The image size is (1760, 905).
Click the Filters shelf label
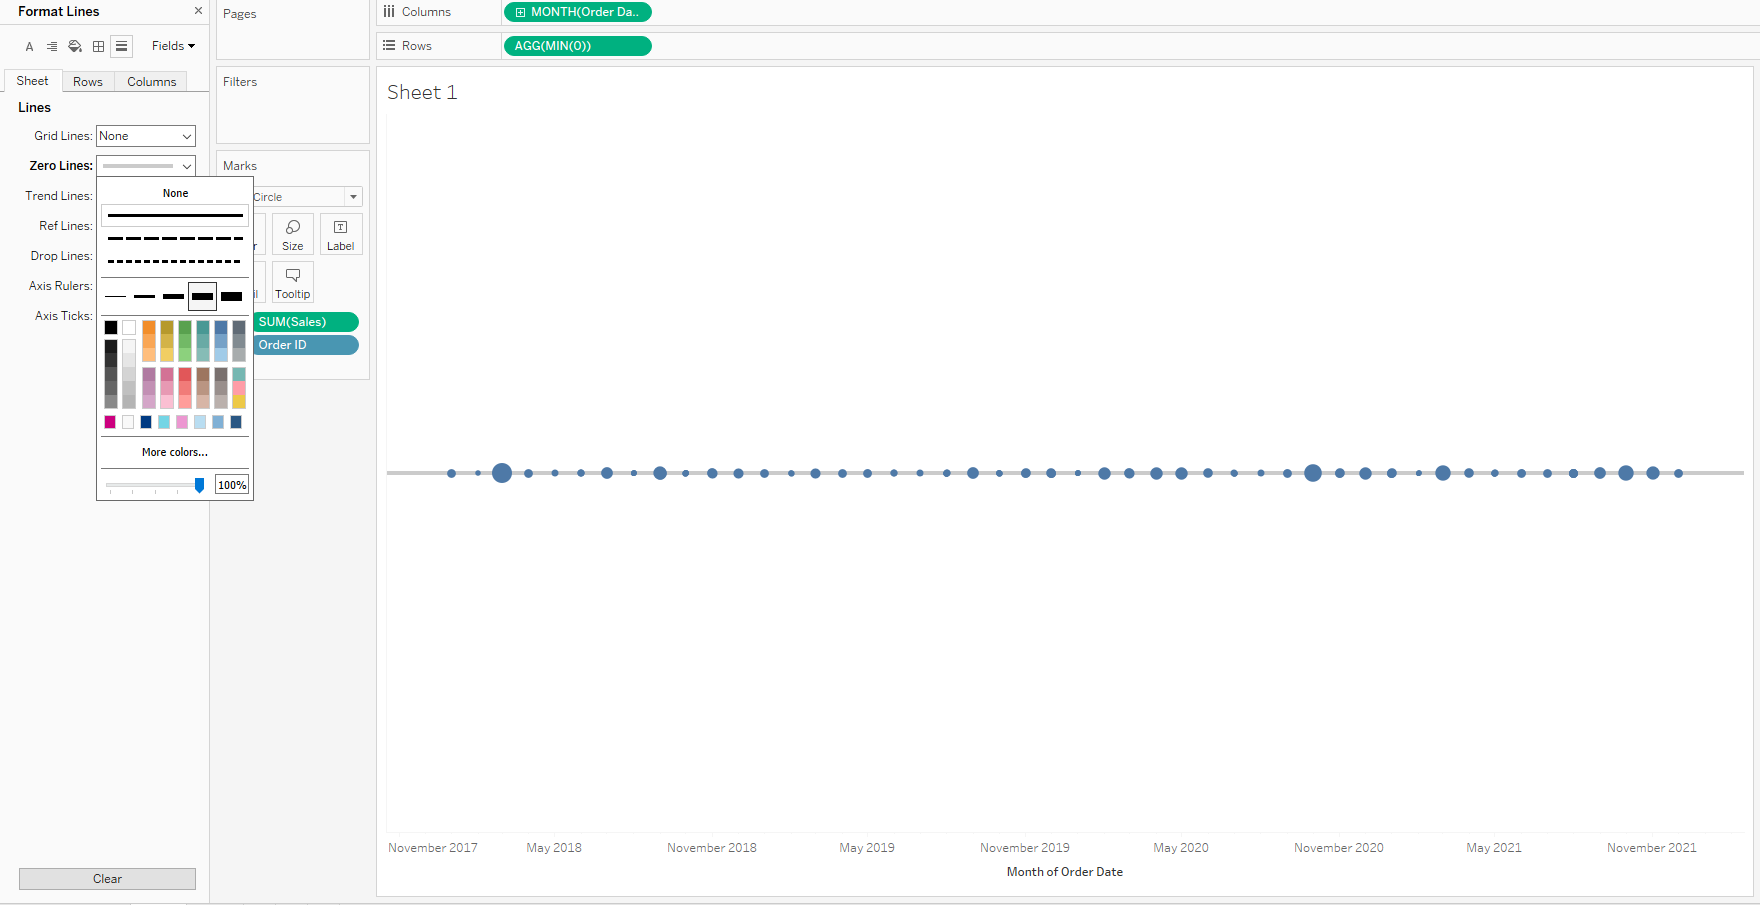click(x=240, y=82)
